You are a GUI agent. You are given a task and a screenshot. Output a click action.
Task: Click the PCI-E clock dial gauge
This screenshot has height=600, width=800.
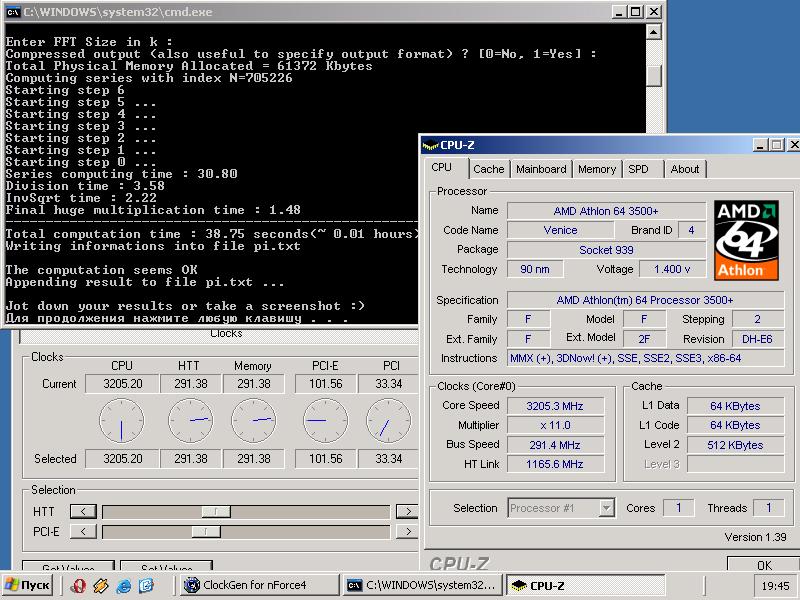click(x=326, y=421)
